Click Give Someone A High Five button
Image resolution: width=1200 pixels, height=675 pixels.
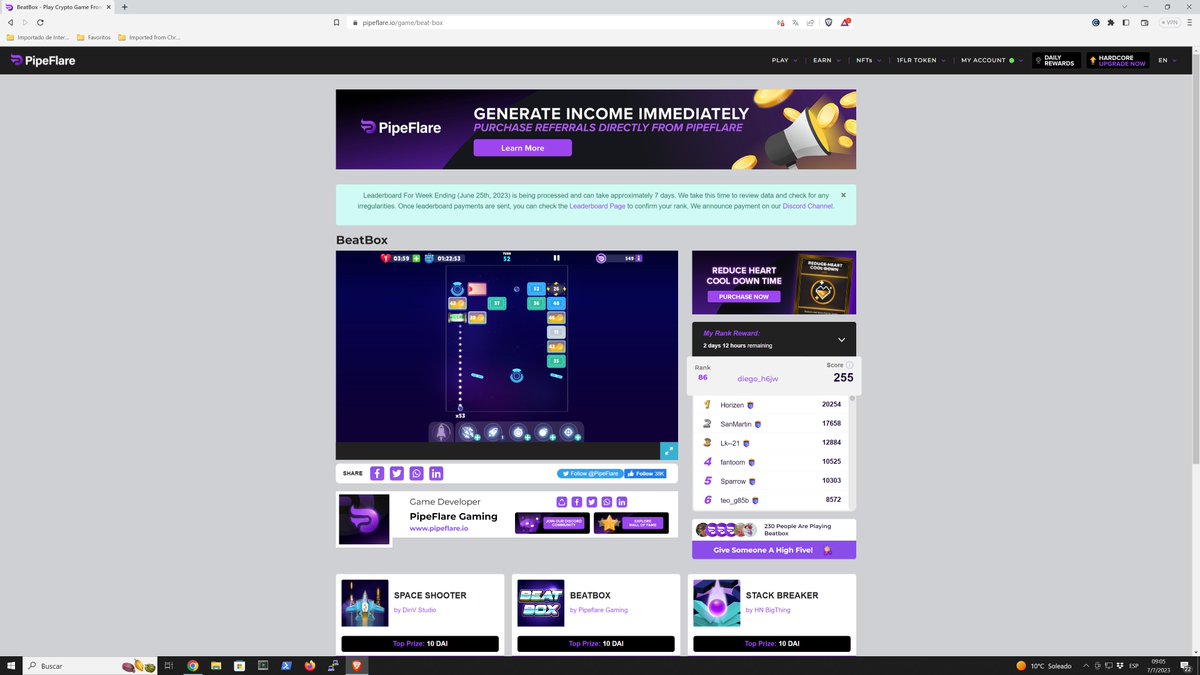(x=774, y=550)
